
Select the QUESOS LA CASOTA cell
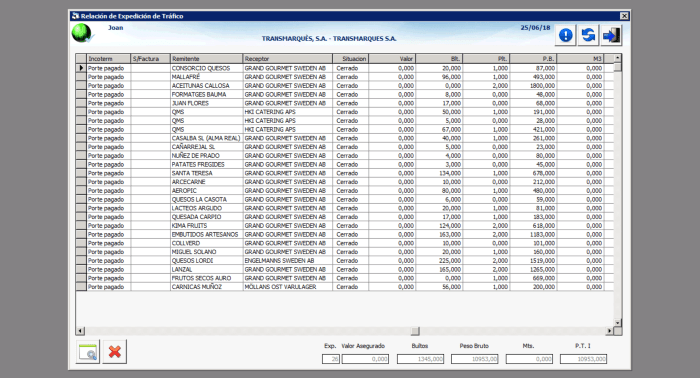tap(207, 199)
